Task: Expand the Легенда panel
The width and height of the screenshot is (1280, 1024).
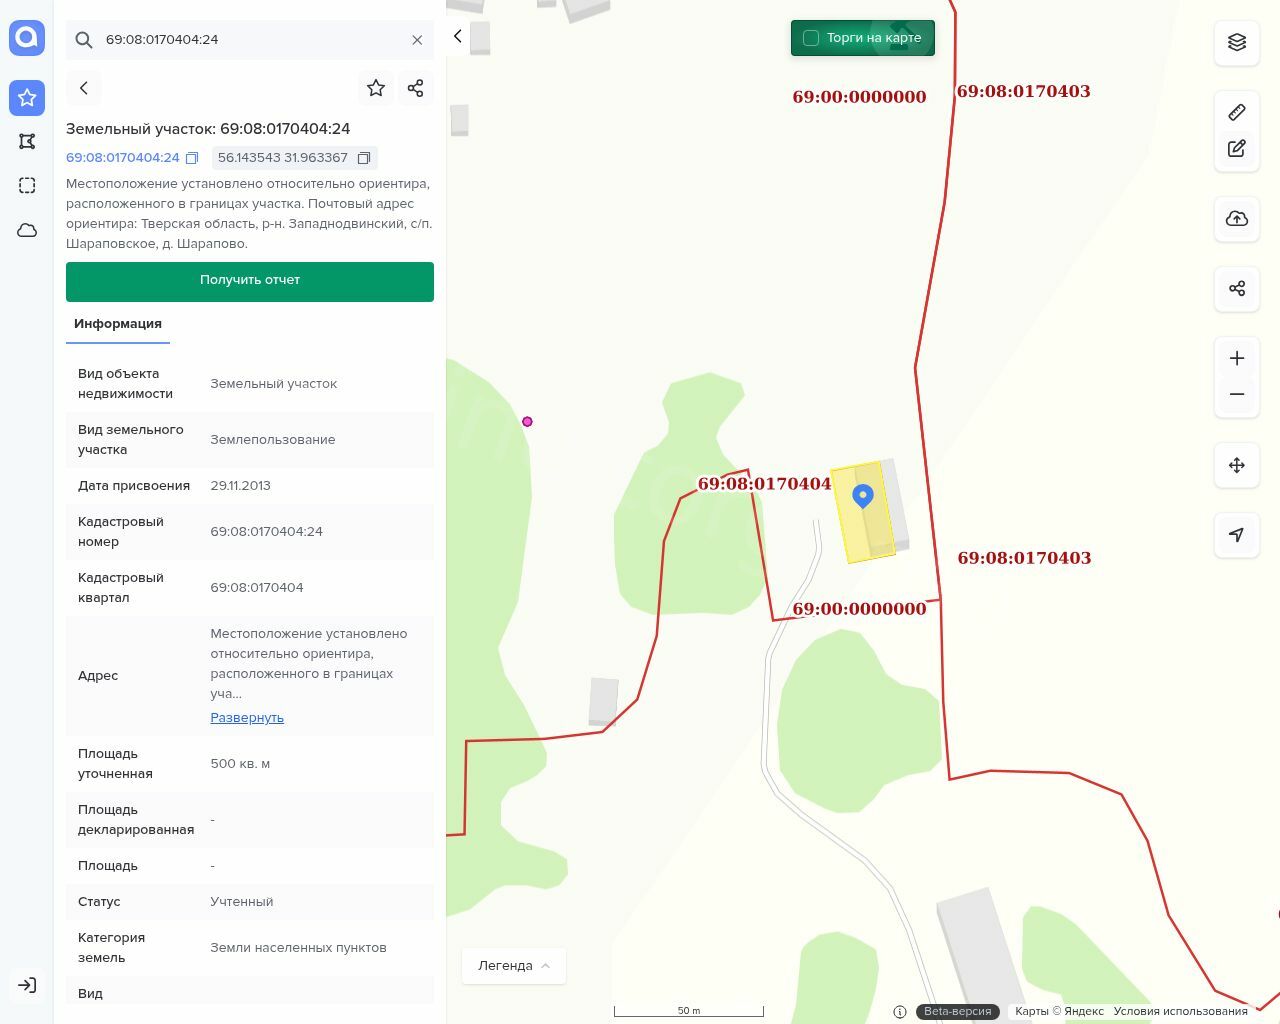Action: tap(513, 966)
